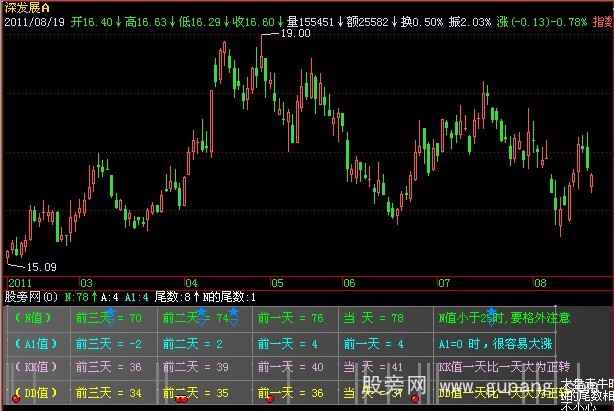Image resolution: width=614 pixels, height=411 pixels.
Task: Click the A:4 indicator value
Action: tap(109, 297)
